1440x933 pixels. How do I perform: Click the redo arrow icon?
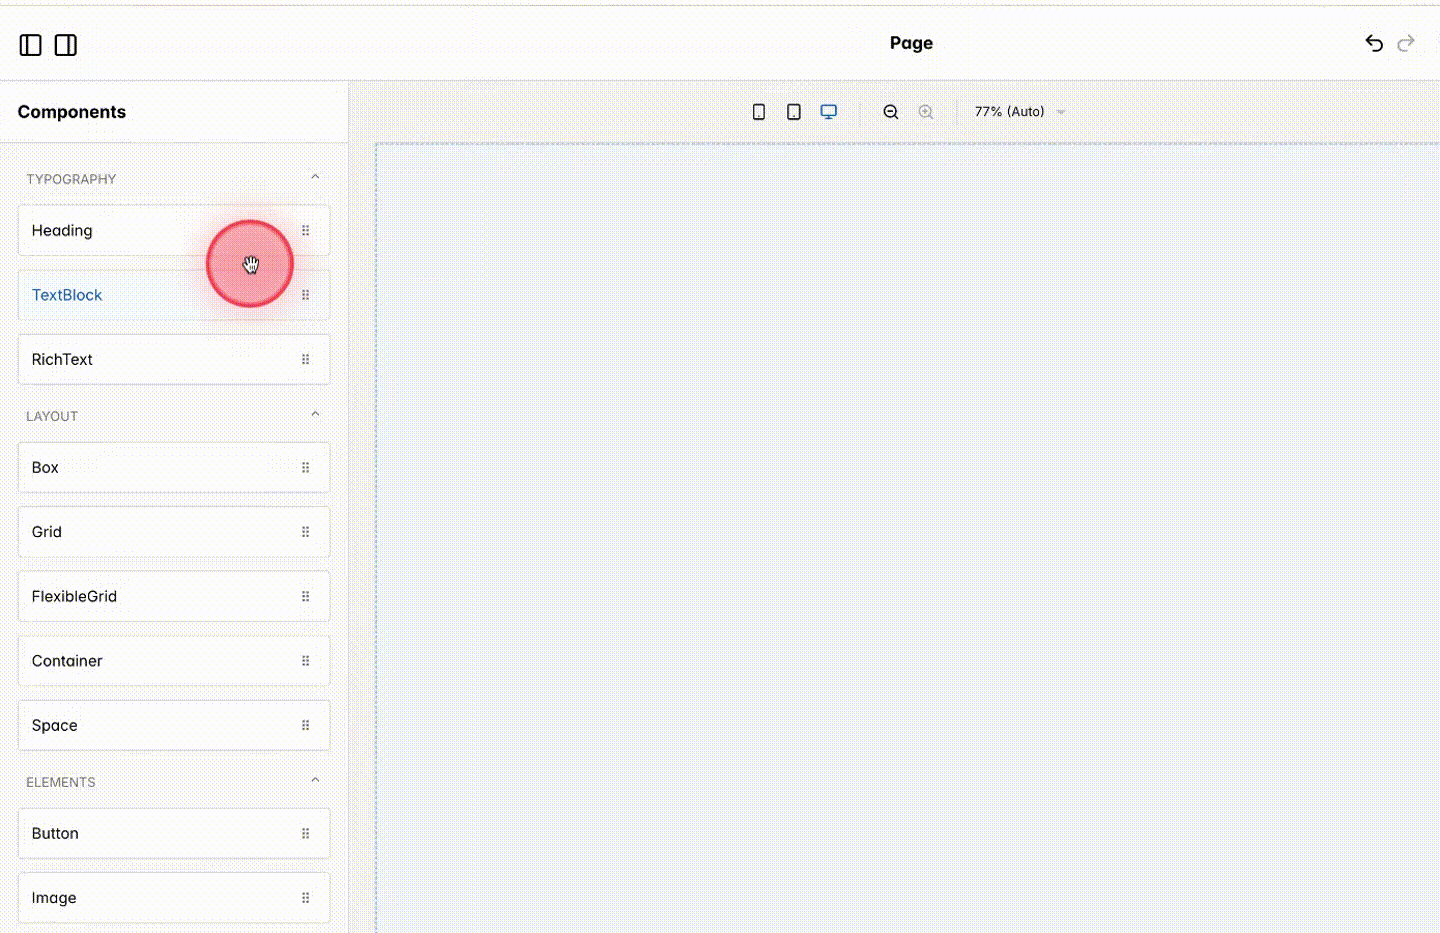[x=1406, y=43]
